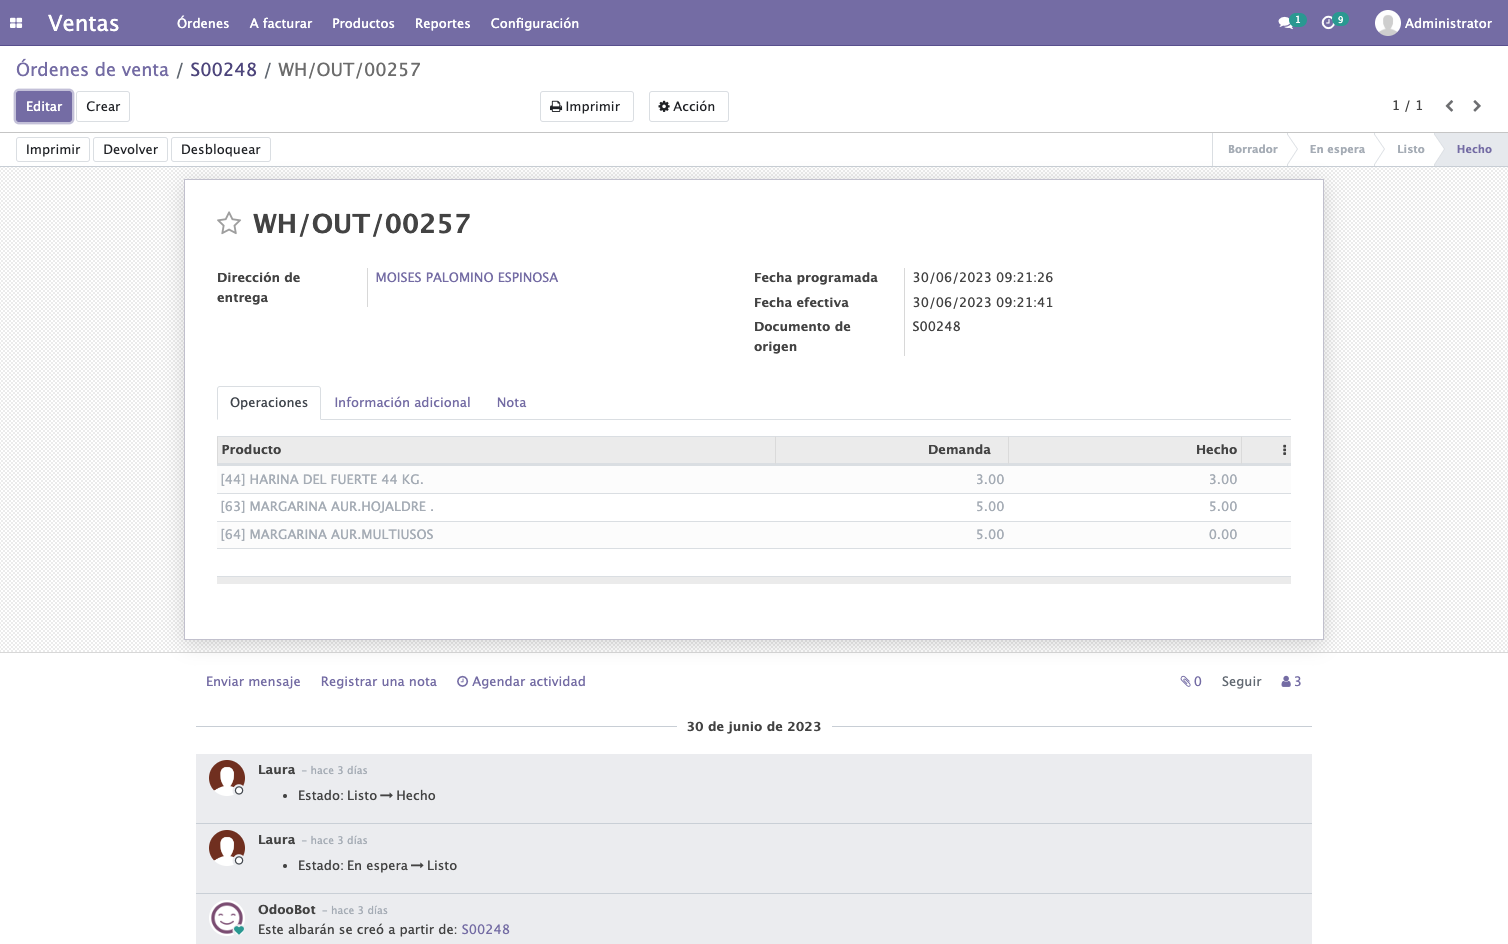Click OdooBot avatar in chatter
This screenshot has width=1508, height=944.
[227, 917]
